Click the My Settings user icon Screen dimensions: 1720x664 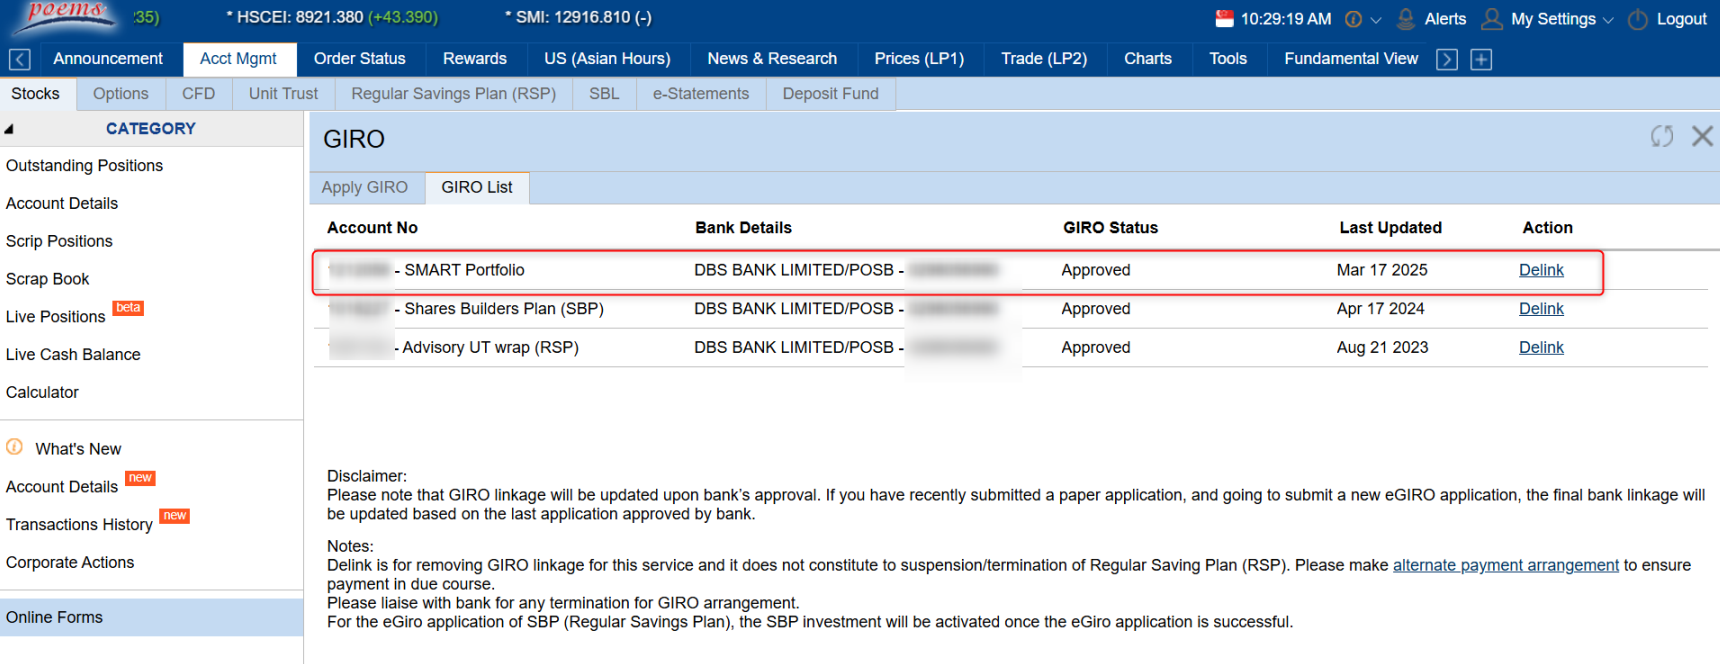pyautogui.click(x=1492, y=19)
